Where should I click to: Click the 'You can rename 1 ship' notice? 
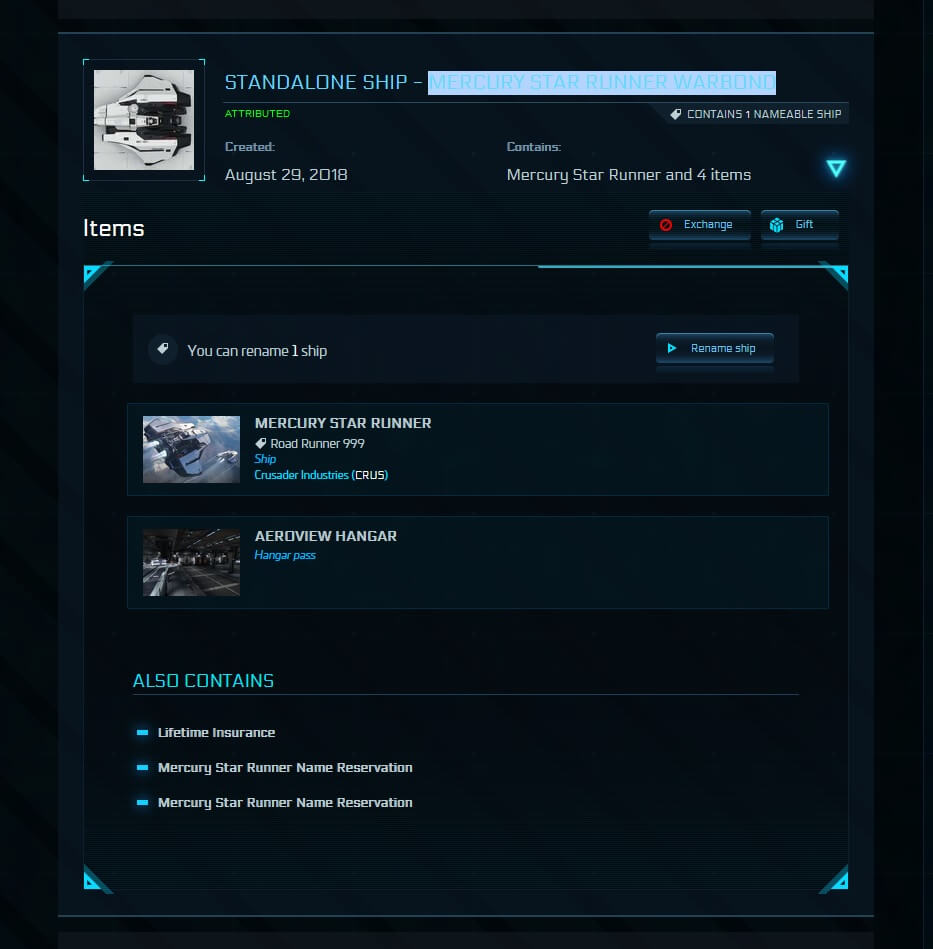click(x=257, y=351)
